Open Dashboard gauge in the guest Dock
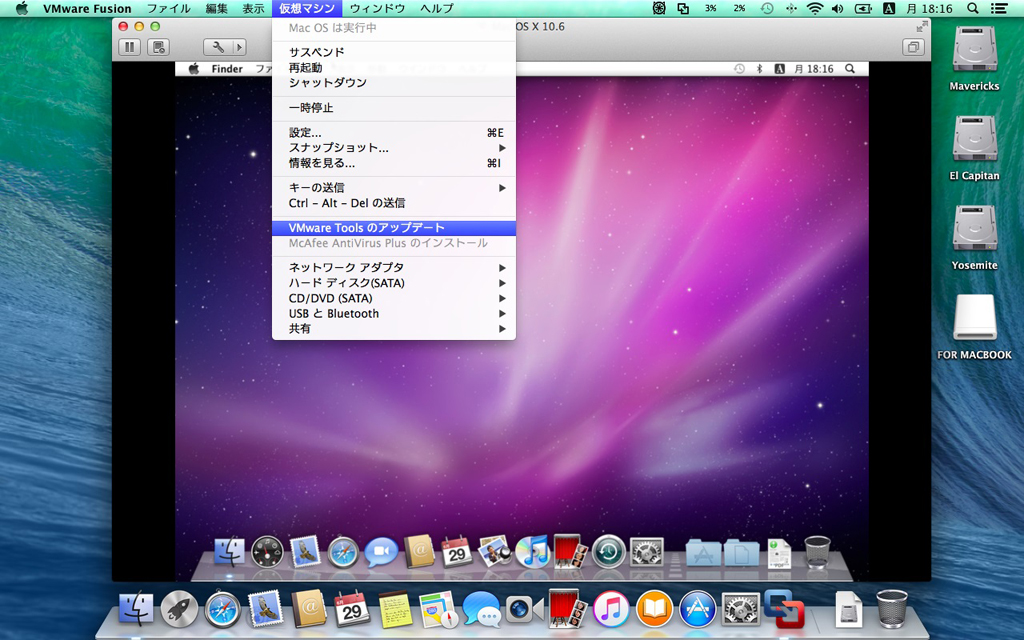 click(268, 552)
